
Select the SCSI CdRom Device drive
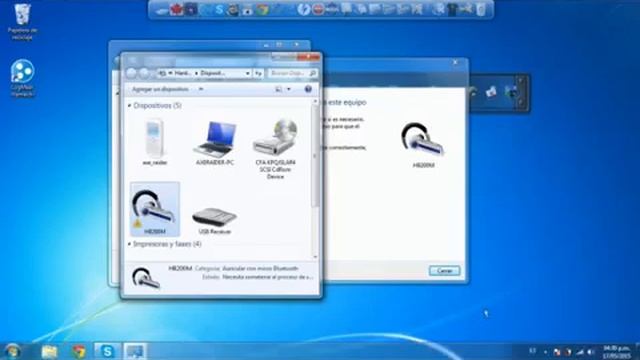275,149
